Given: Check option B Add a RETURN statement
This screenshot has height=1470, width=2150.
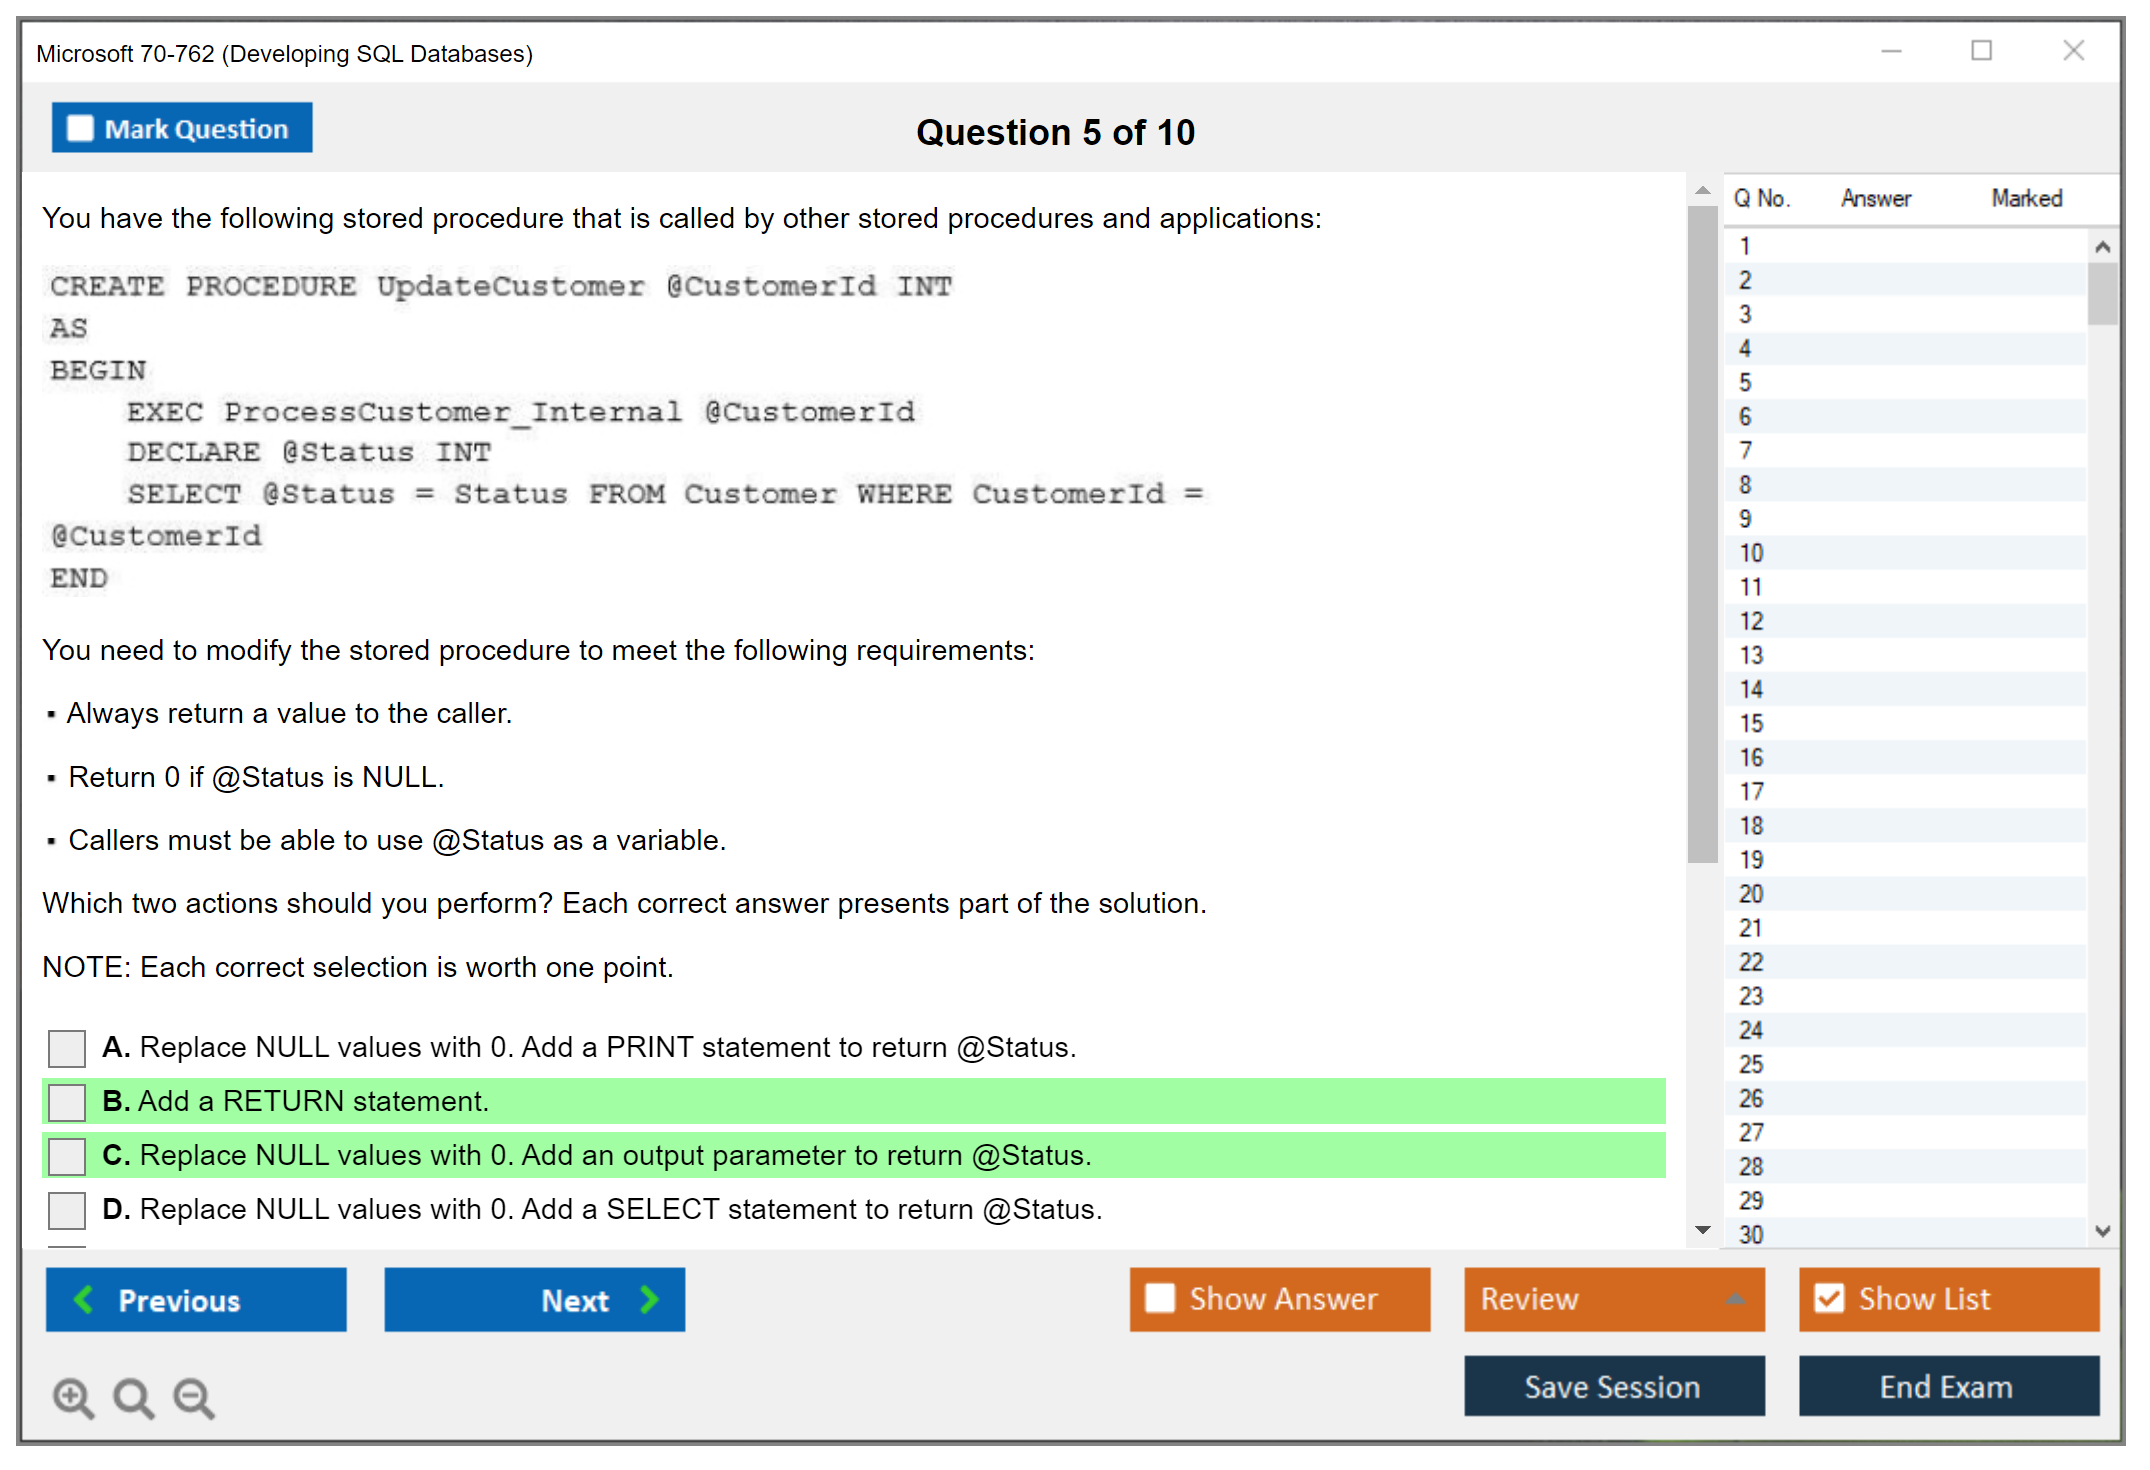Looking at the screenshot, I should tap(67, 1102).
